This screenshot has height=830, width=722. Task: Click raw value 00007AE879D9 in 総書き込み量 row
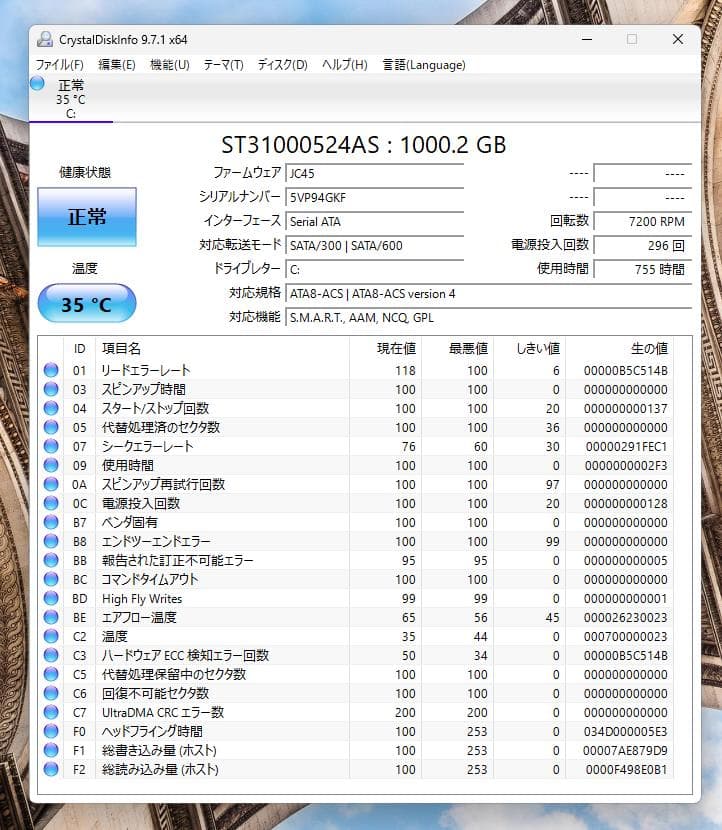pos(625,751)
